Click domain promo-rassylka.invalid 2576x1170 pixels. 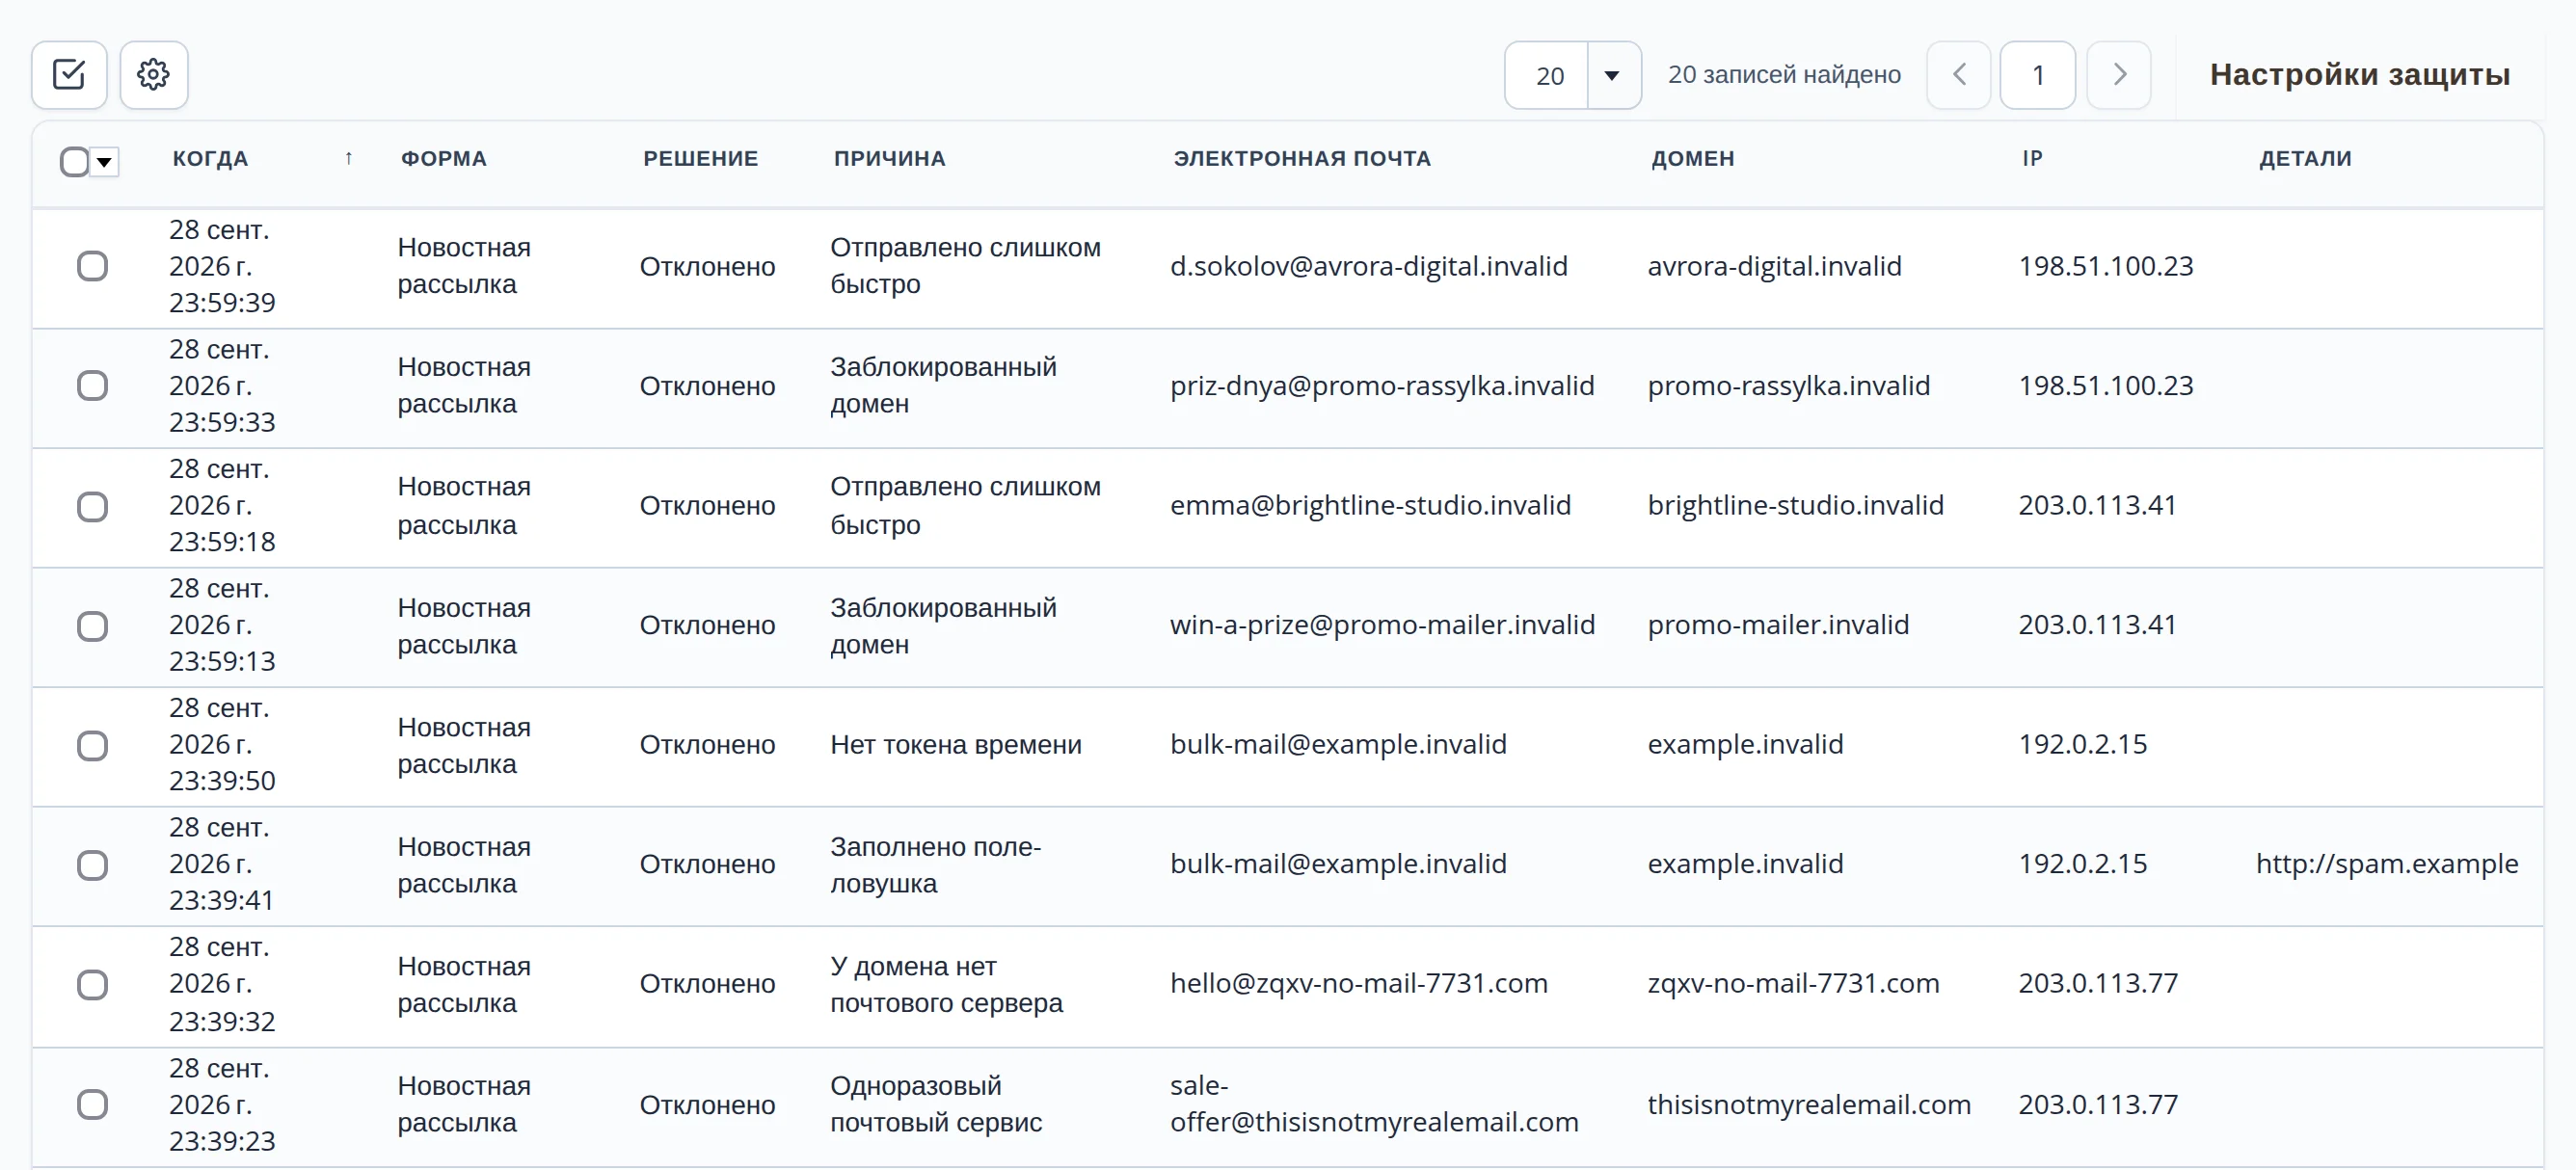pos(1789,386)
